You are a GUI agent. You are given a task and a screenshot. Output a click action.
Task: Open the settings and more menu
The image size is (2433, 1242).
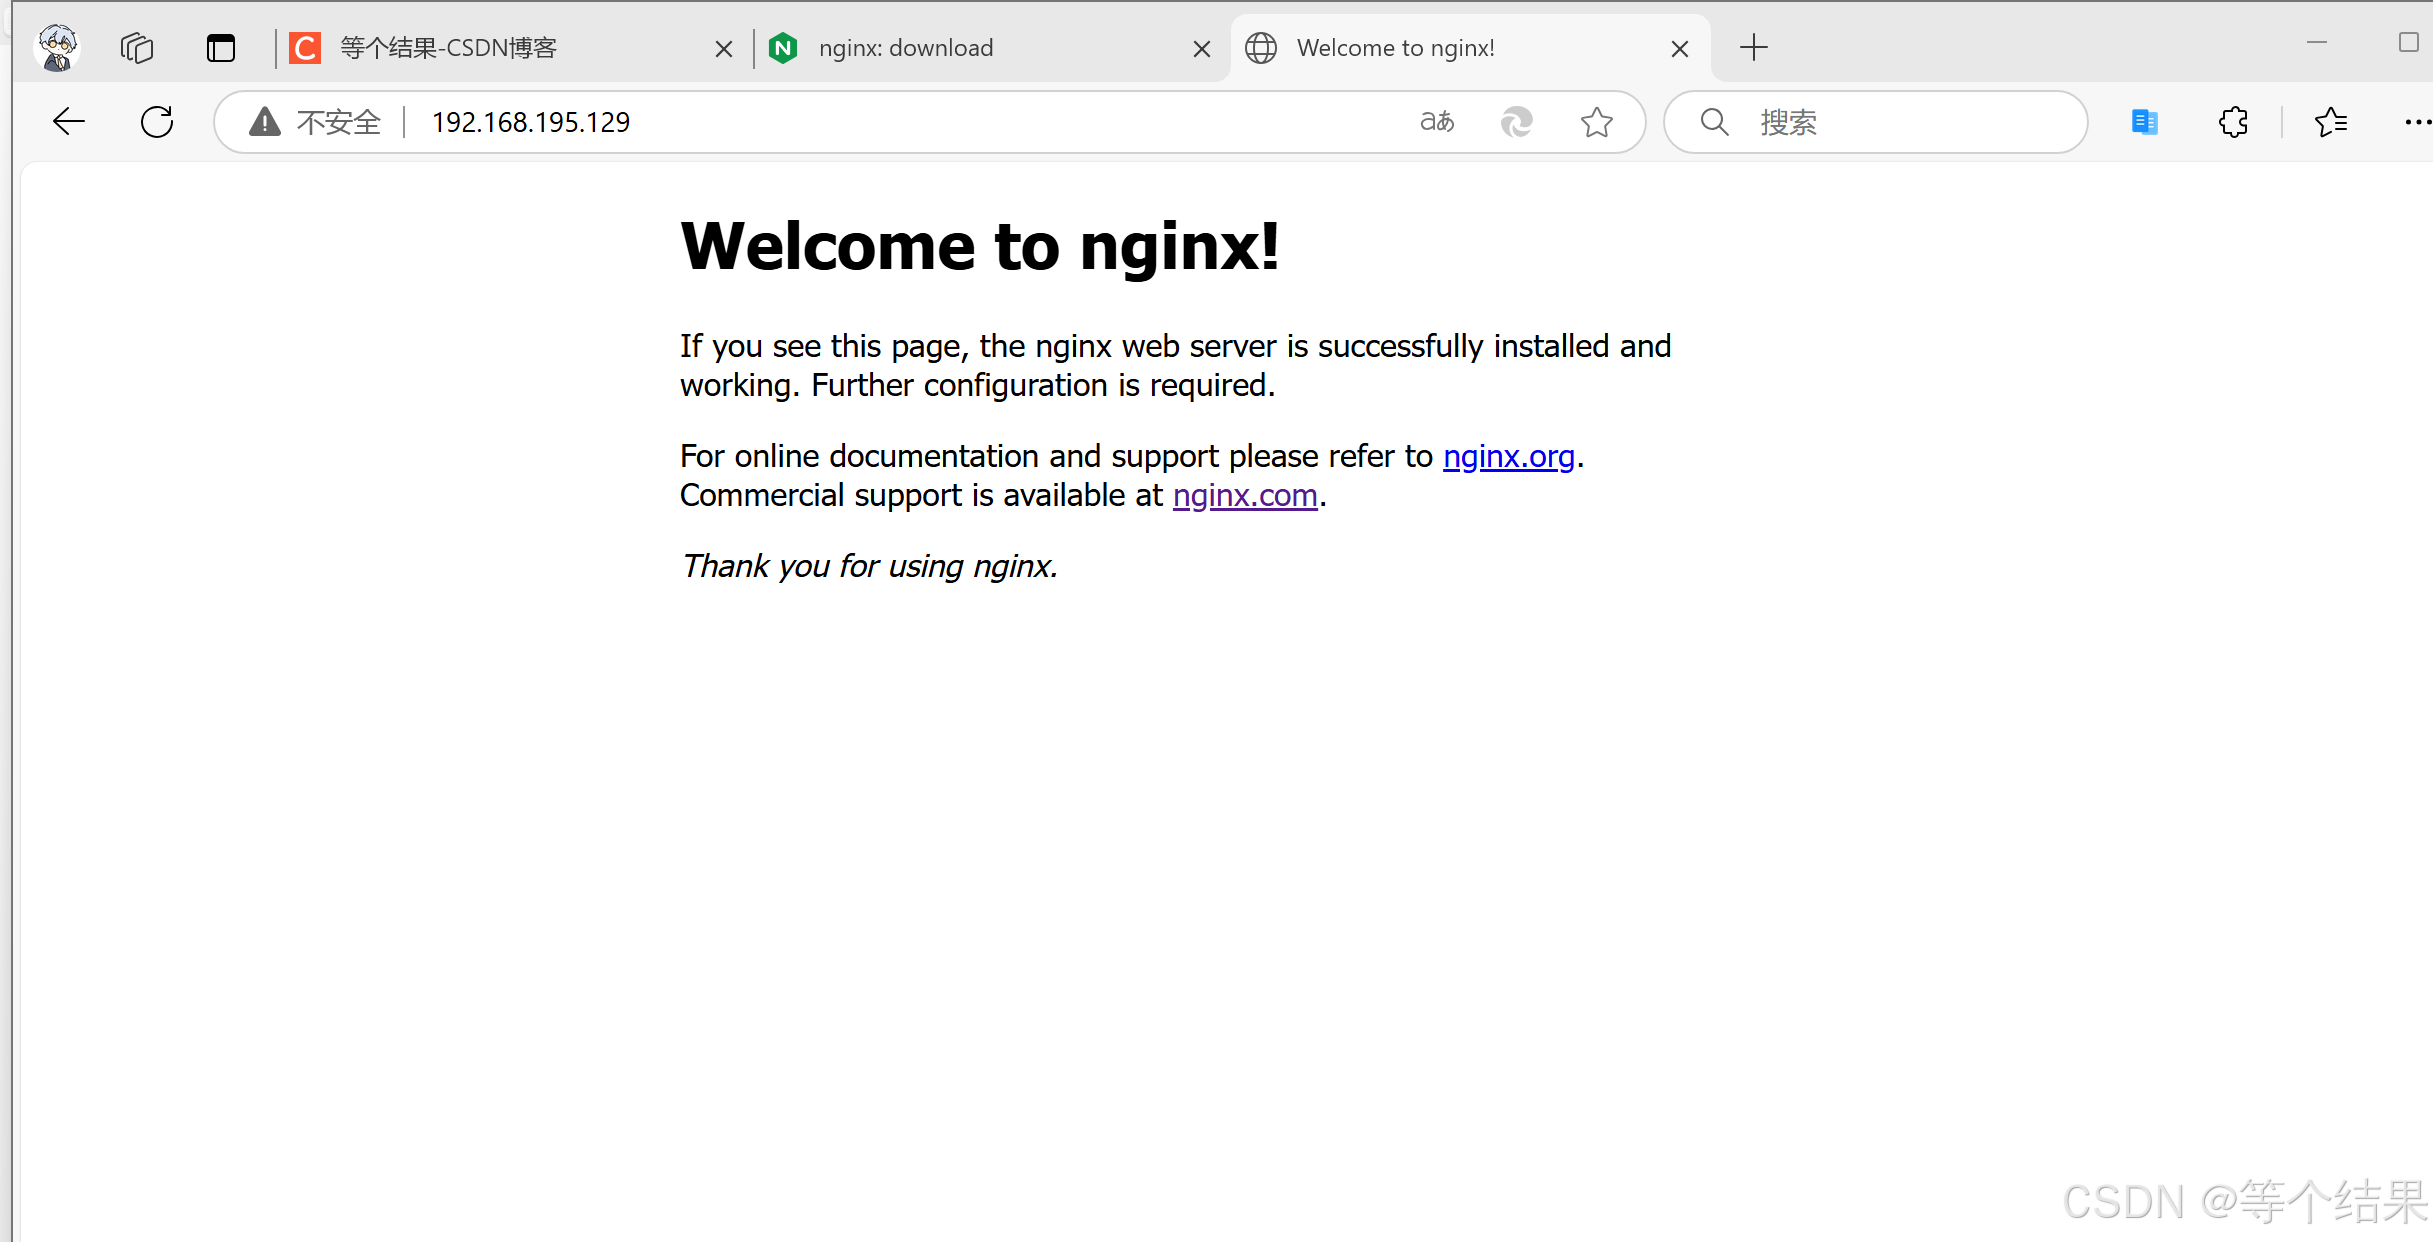click(2417, 122)
